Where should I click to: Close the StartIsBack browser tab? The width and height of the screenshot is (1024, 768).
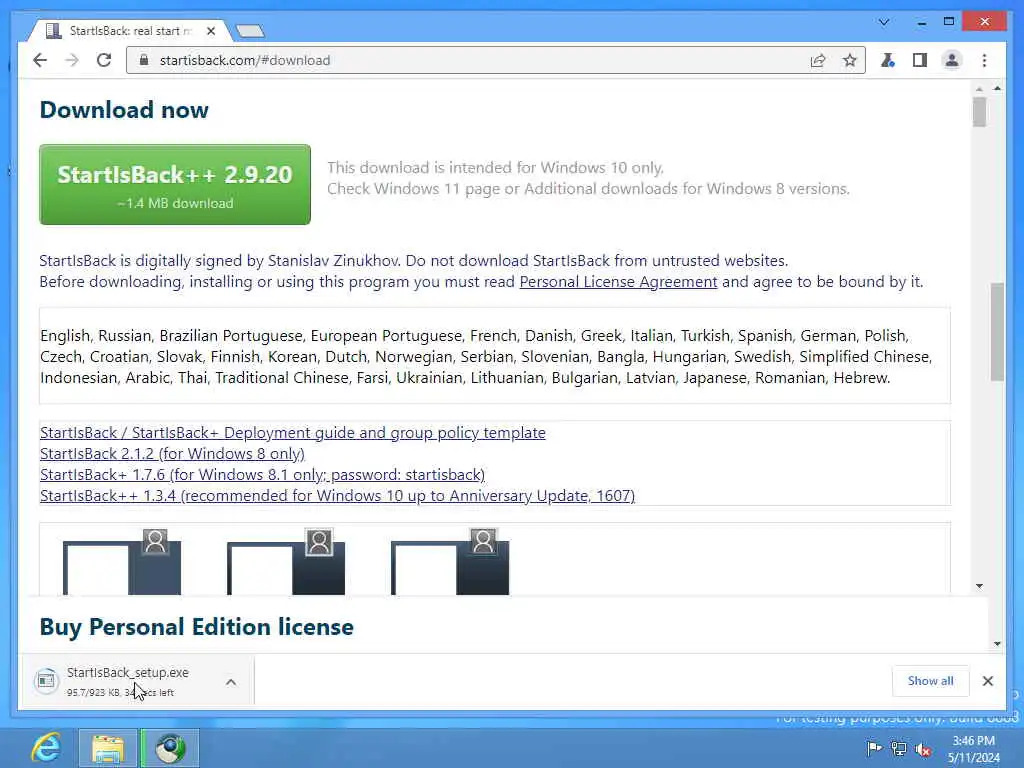(211, 31)
